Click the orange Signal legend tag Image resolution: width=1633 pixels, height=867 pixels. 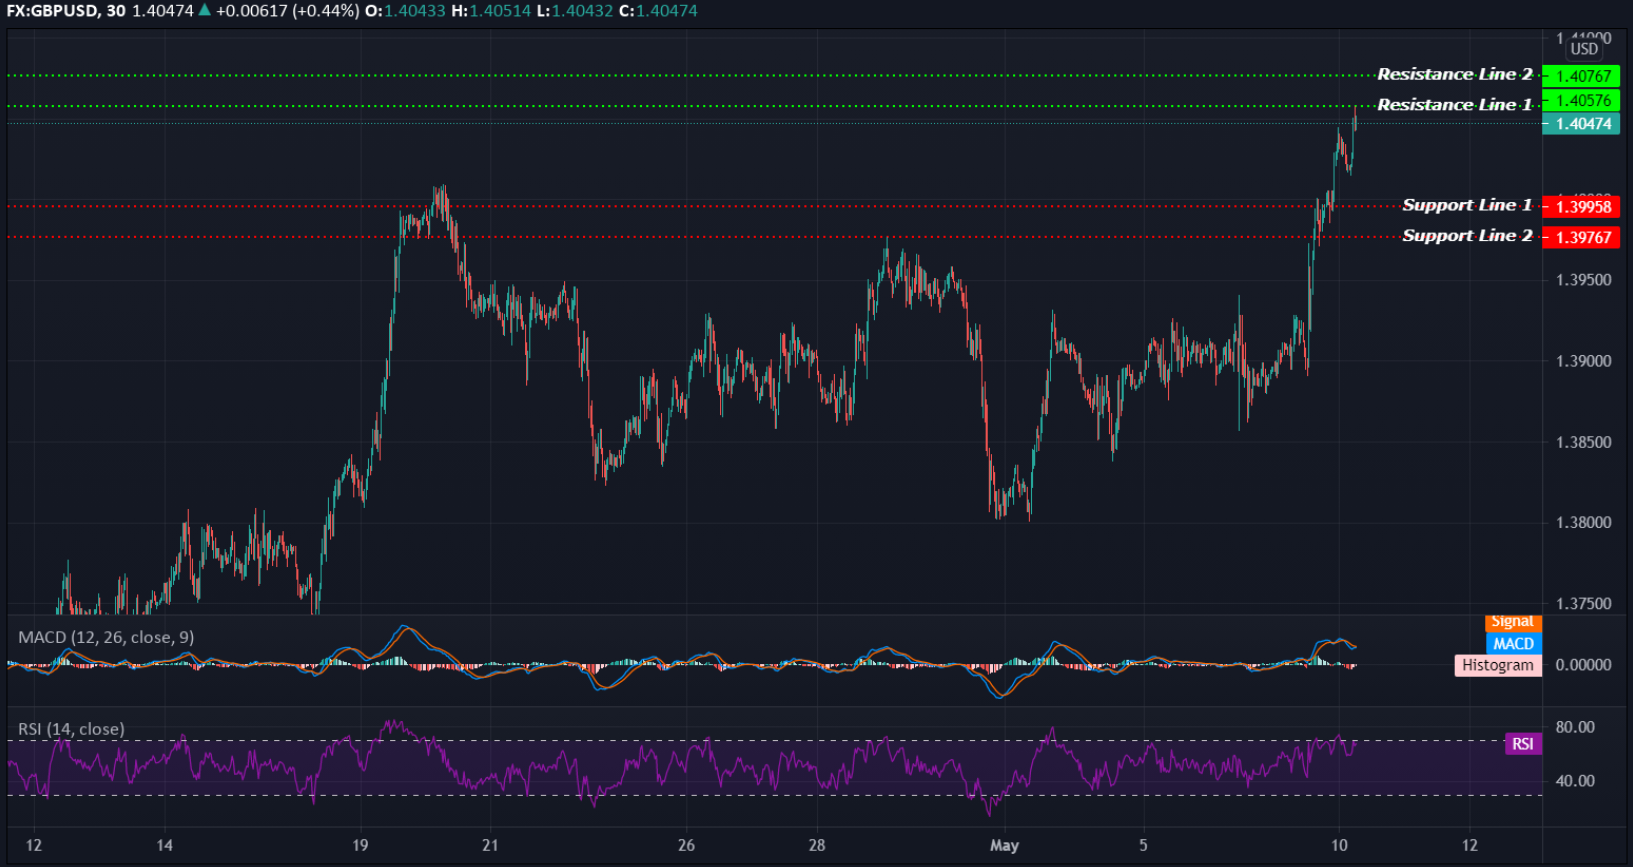pyautogui.click(x=1513, y=623)
